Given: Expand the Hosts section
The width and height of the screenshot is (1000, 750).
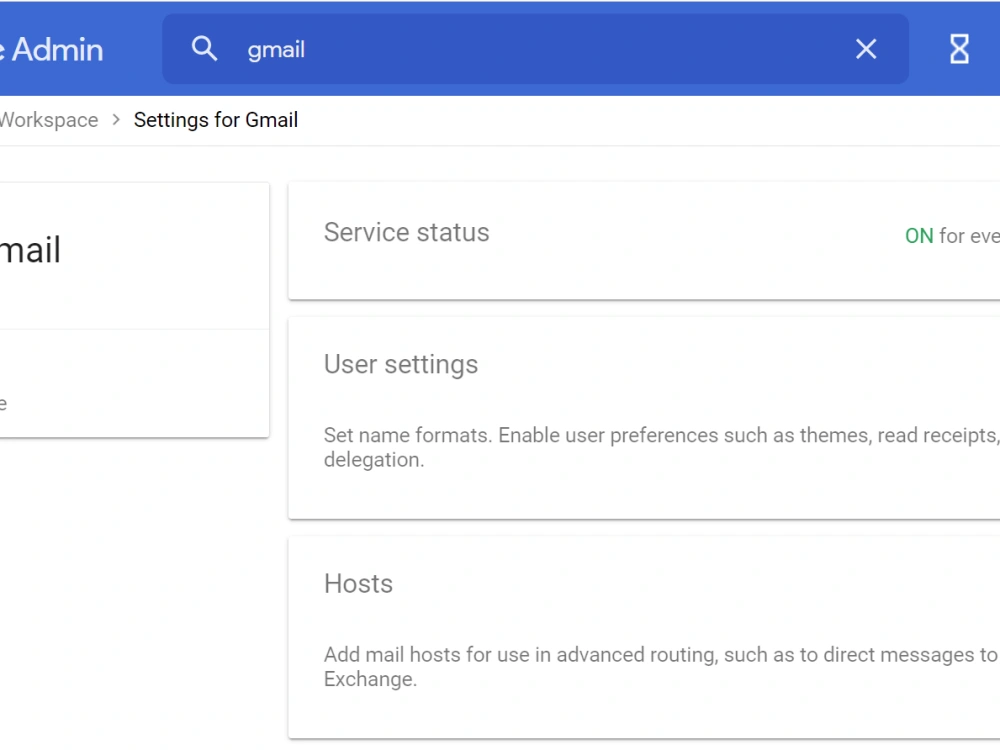Looking at the screenshot, I should pyautogui.click(x=644, y=638).
